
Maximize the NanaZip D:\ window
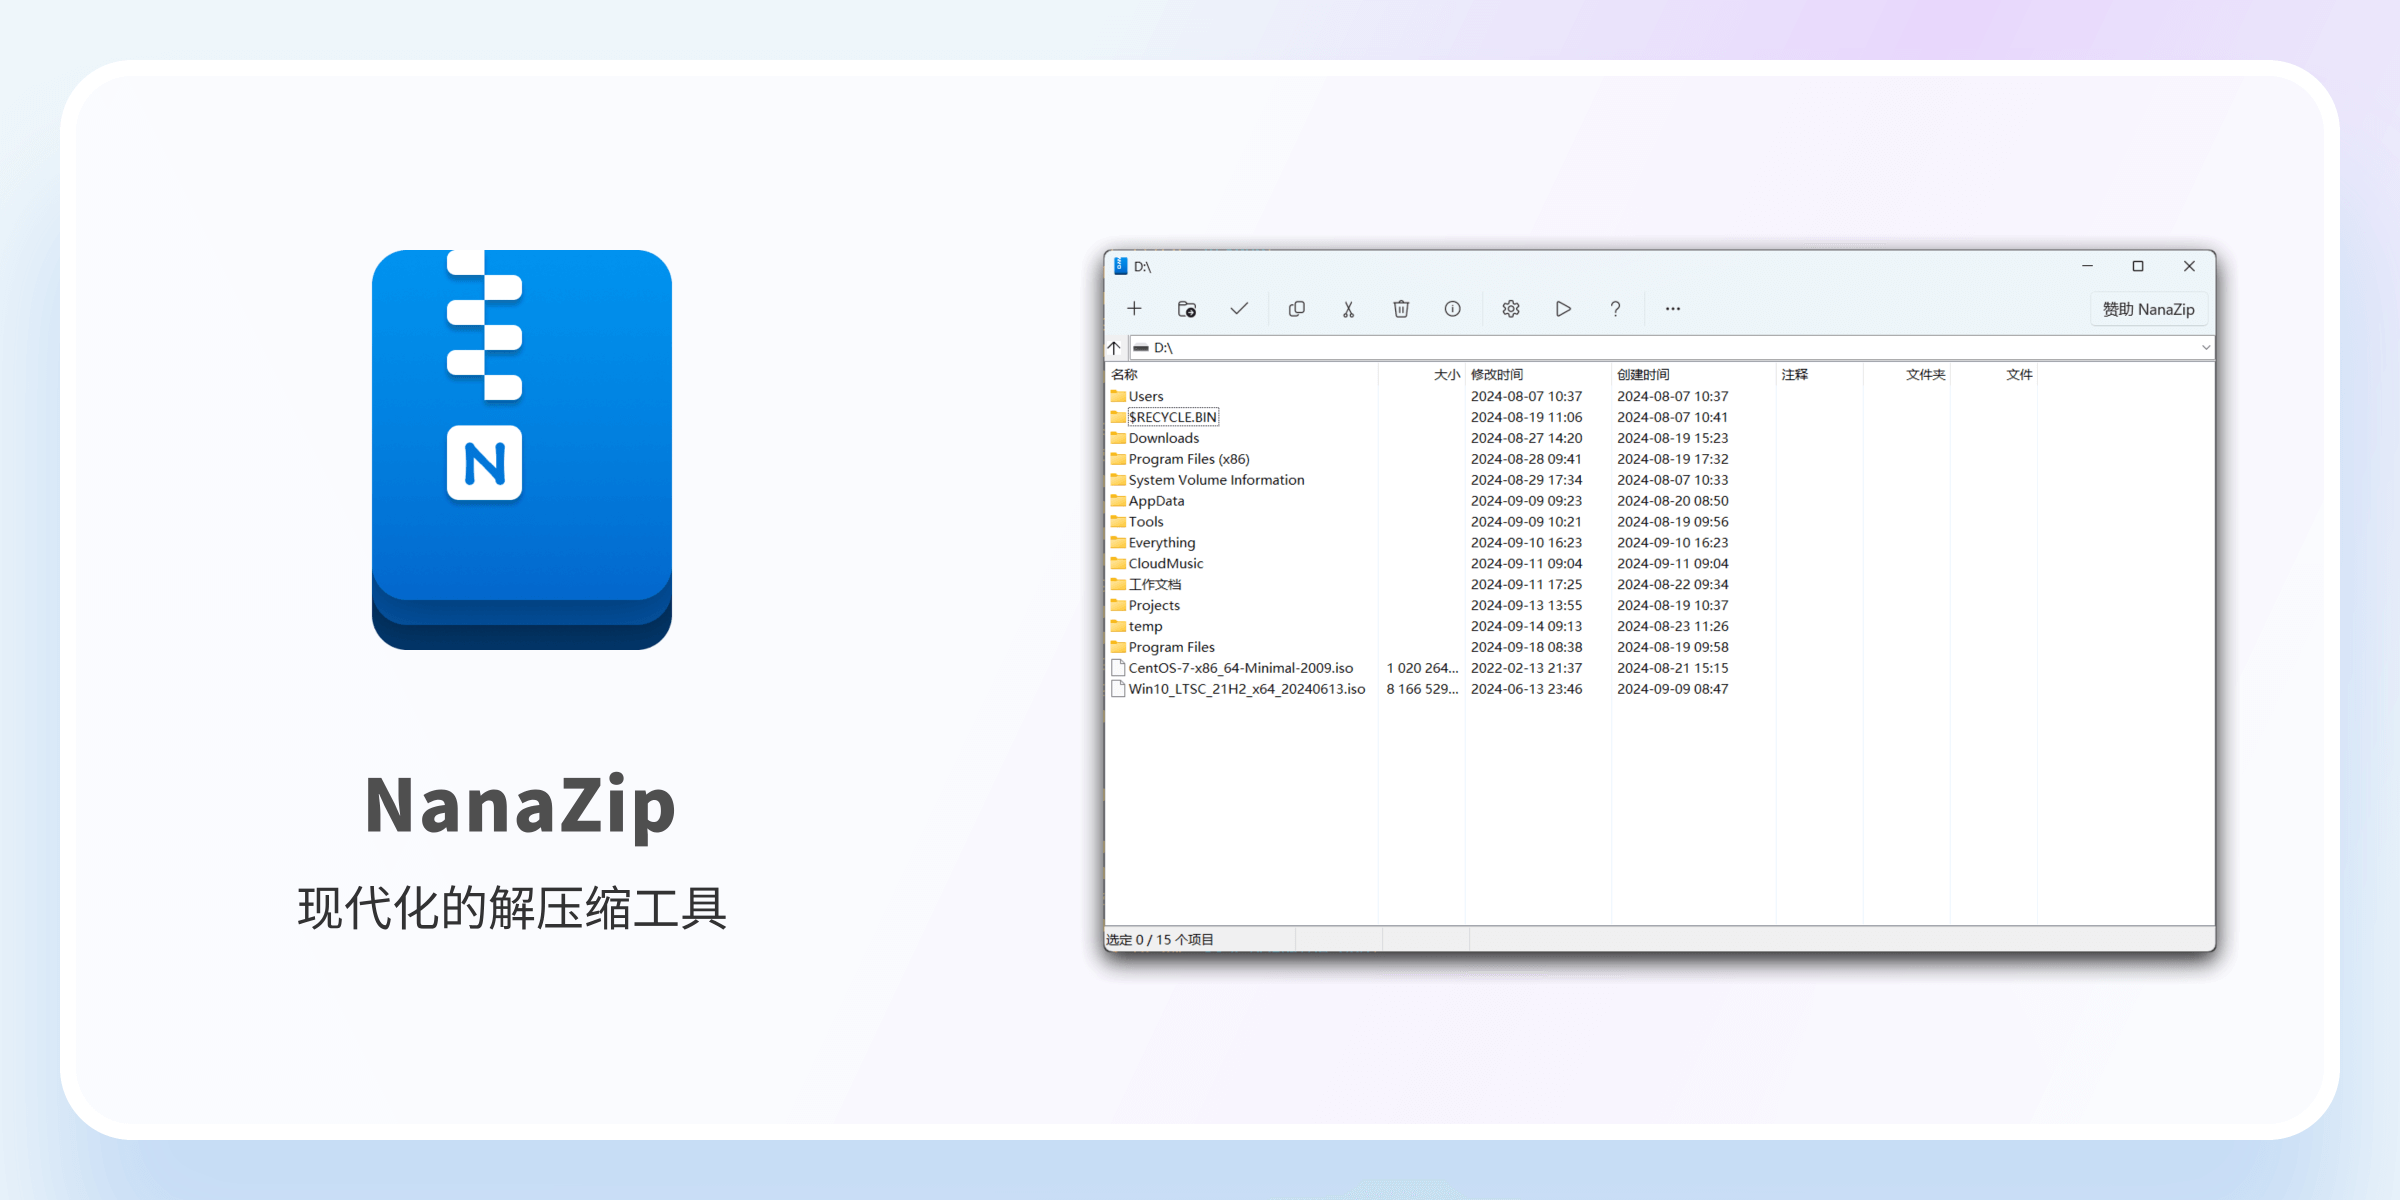pos(2138,266)
